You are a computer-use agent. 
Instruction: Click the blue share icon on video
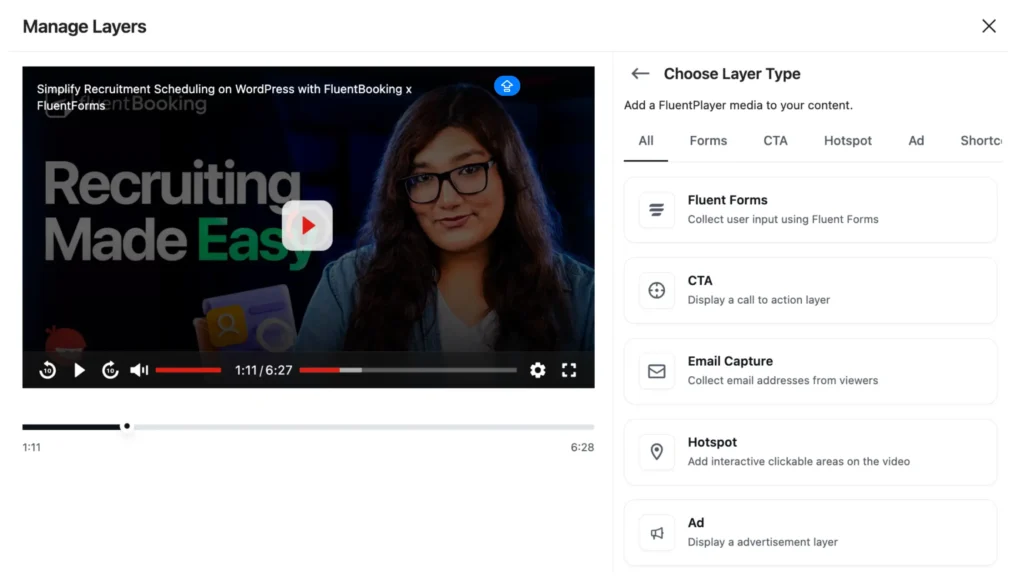coord(507,86)
